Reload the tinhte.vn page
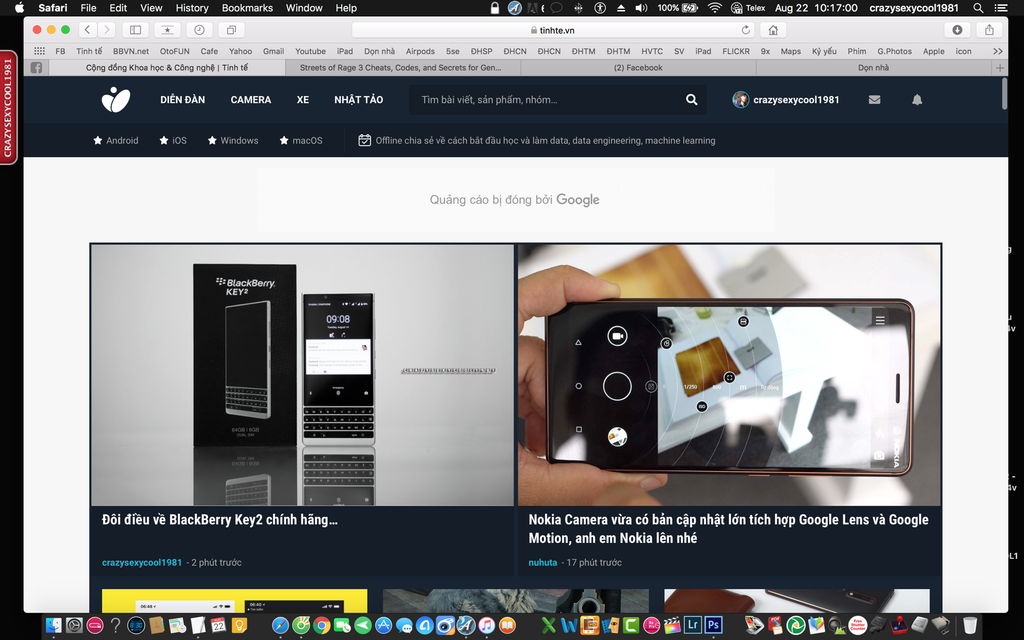The image size is (1024, 640). pyautogui.click(x=745, y=30)
